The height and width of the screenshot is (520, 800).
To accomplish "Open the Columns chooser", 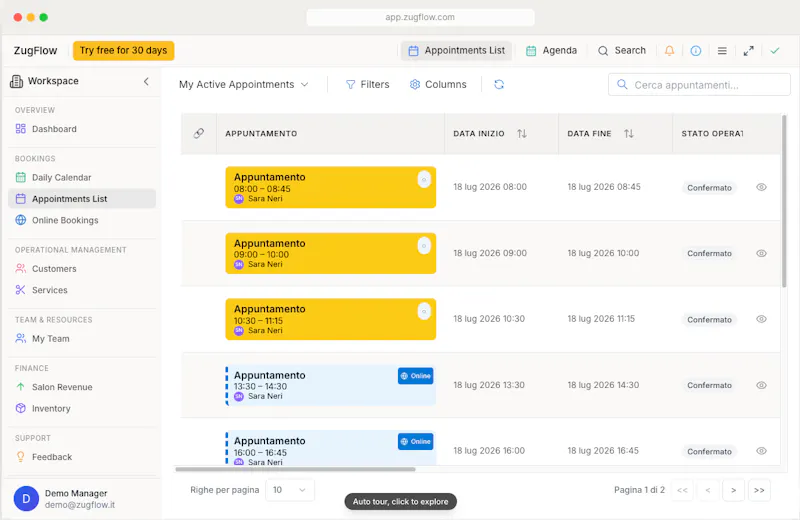I will click(x=438, y=84).
